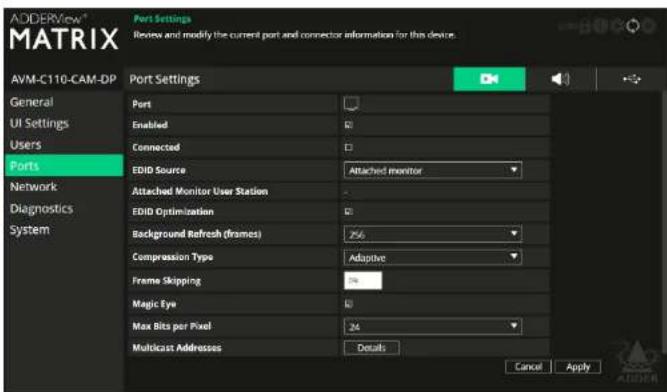Click the AVM-C110-CAM-DP device name
Screen dimensions: 667x392
(x=63, y=80)
